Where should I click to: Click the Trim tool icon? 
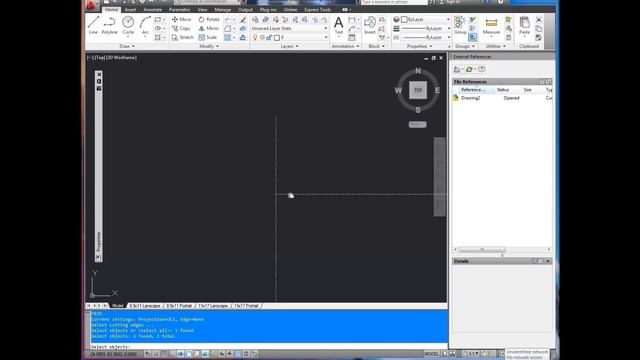click(x=227, y=19)
